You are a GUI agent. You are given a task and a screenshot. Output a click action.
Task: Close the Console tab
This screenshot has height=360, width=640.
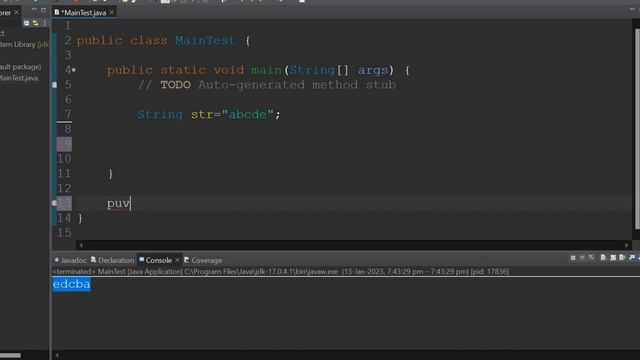177,260
